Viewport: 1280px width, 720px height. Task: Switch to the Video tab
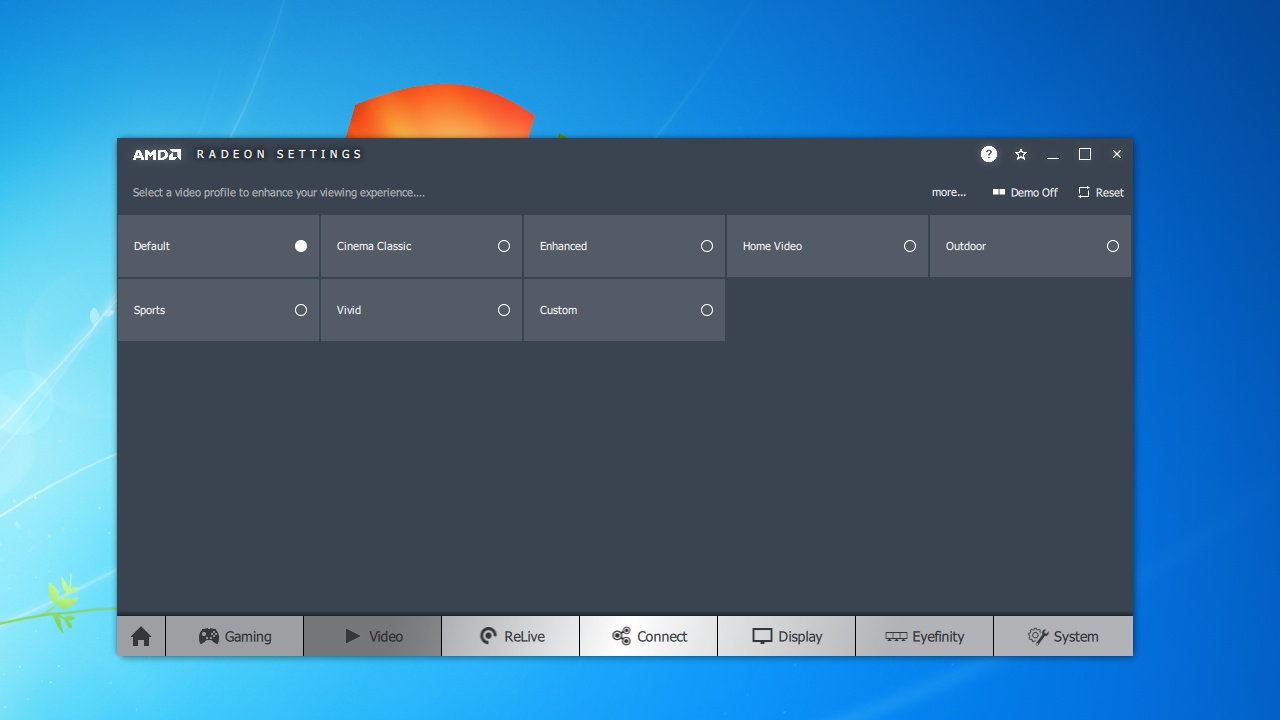coord(373,636)
